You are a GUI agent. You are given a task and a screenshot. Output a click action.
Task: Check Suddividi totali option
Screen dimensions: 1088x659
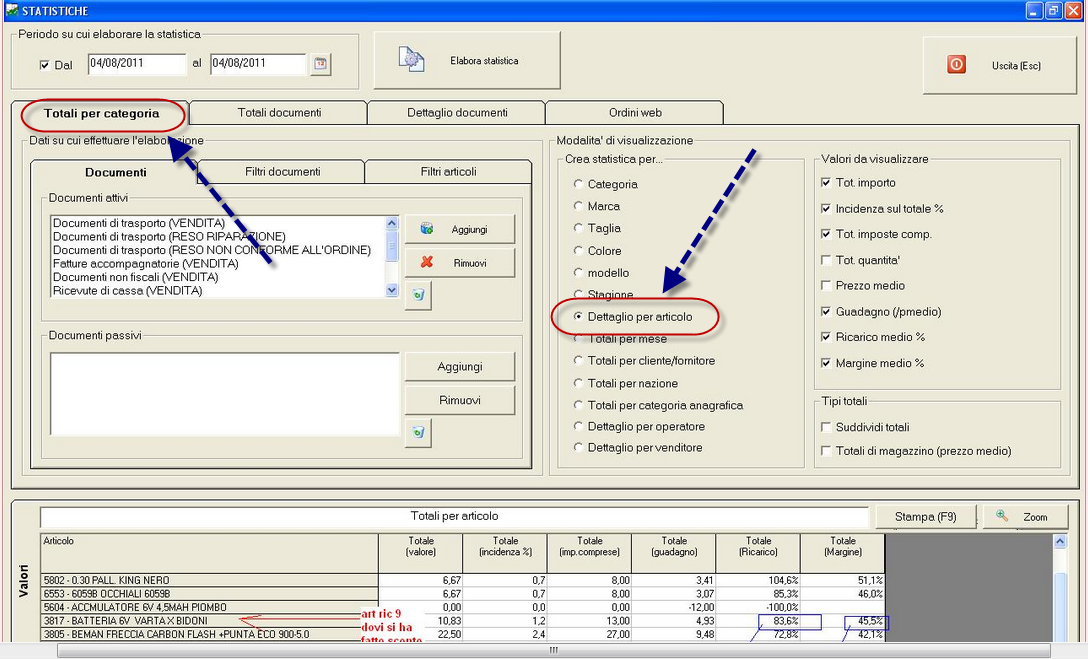[x=826, y=427]
